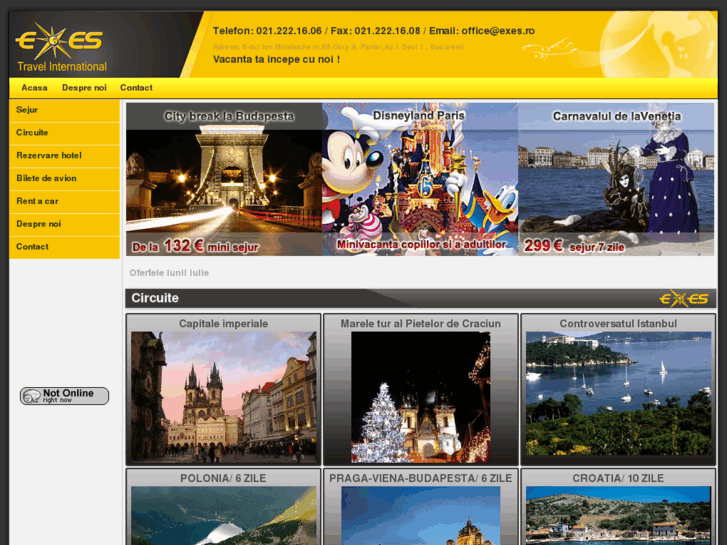The height and width of the screenshot is (545, 727).
Task: Open the Carnavalul de la Venetia banner
Action: pos(616,179)
